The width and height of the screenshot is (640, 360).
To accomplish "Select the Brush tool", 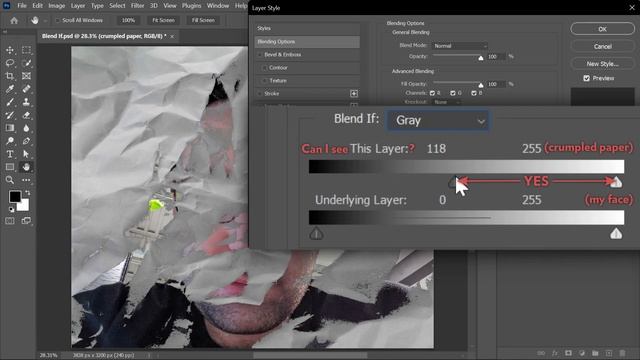I will 10,102.
